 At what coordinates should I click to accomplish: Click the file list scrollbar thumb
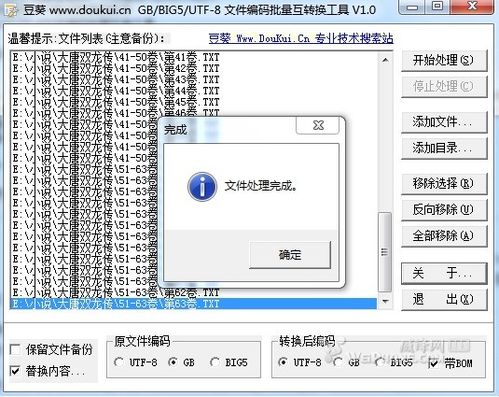pos(385,252)
